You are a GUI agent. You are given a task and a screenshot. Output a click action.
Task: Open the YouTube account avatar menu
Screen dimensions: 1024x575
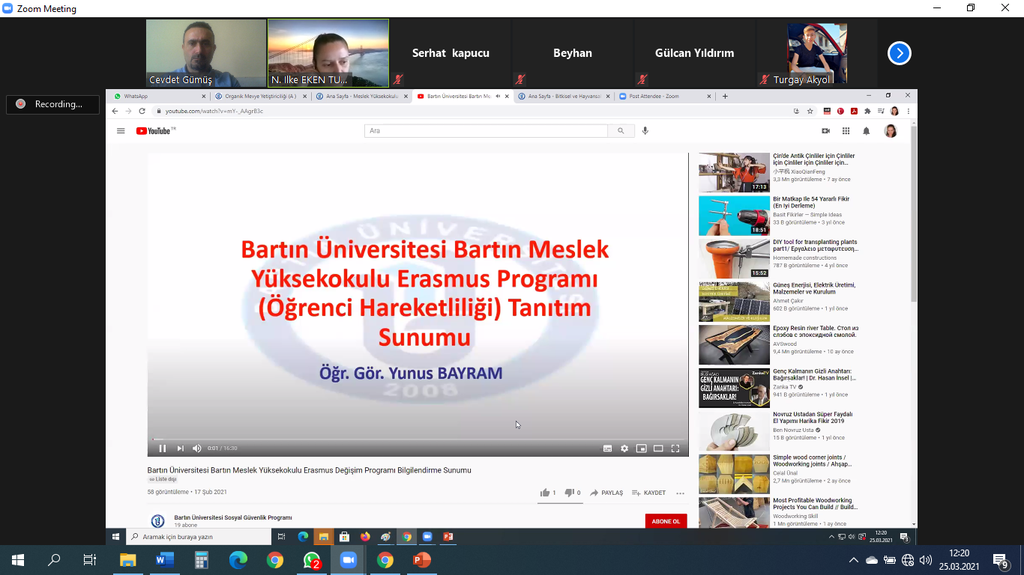(x=890, y=131)
